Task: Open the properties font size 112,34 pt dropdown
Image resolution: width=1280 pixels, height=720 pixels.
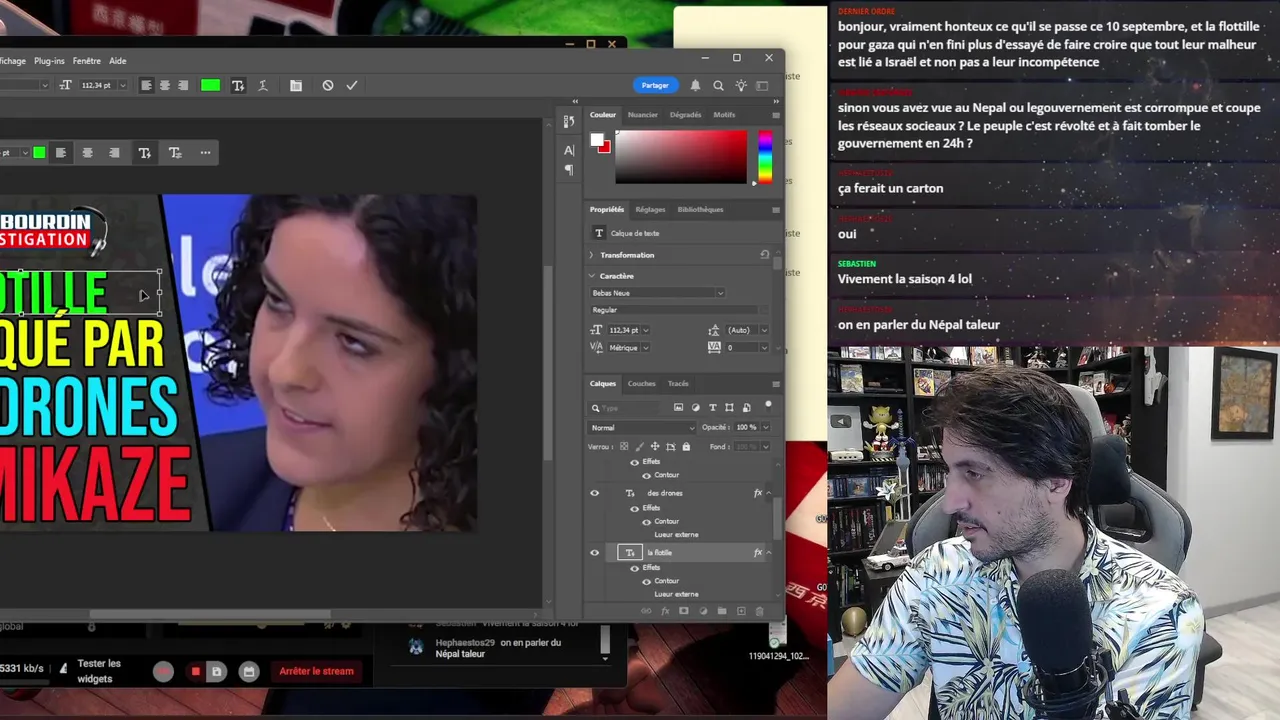Action: point(646,330)
